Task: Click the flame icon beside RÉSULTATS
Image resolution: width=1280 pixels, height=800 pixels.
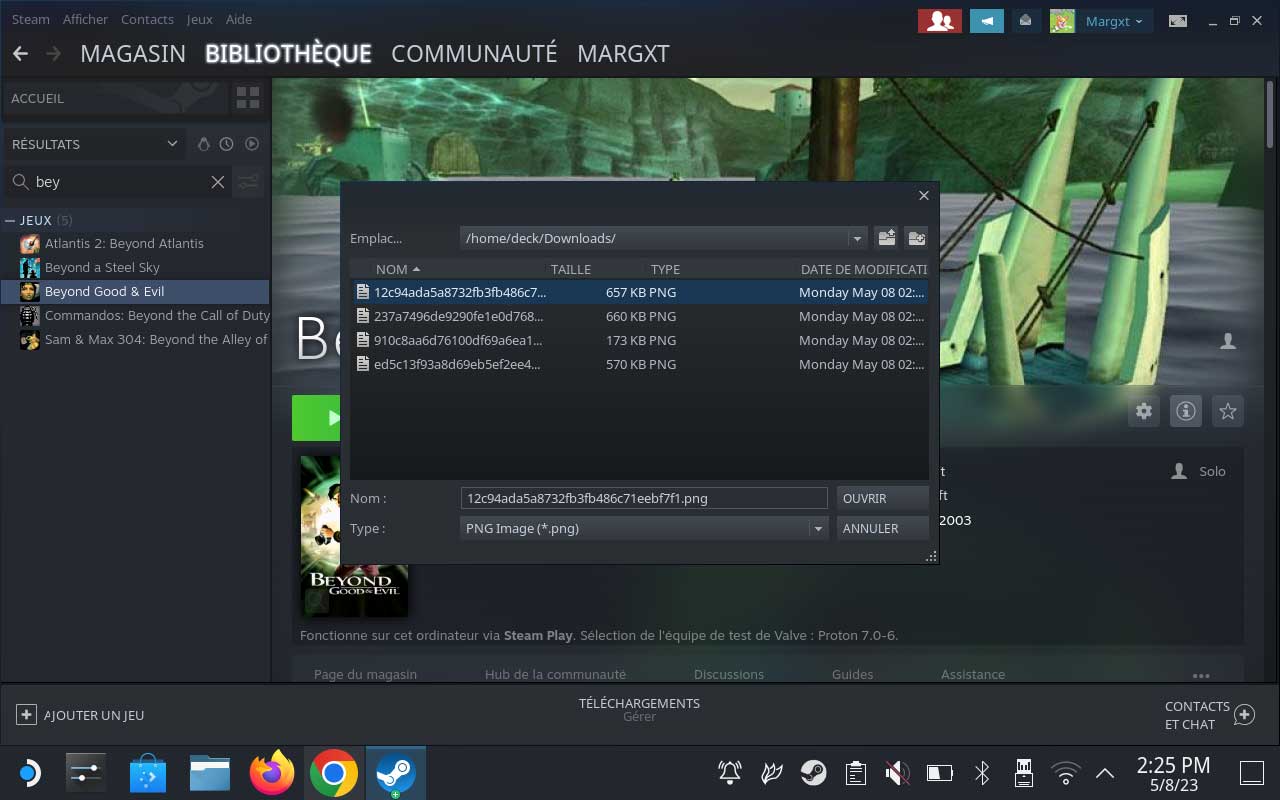Action: coord(204,144)
